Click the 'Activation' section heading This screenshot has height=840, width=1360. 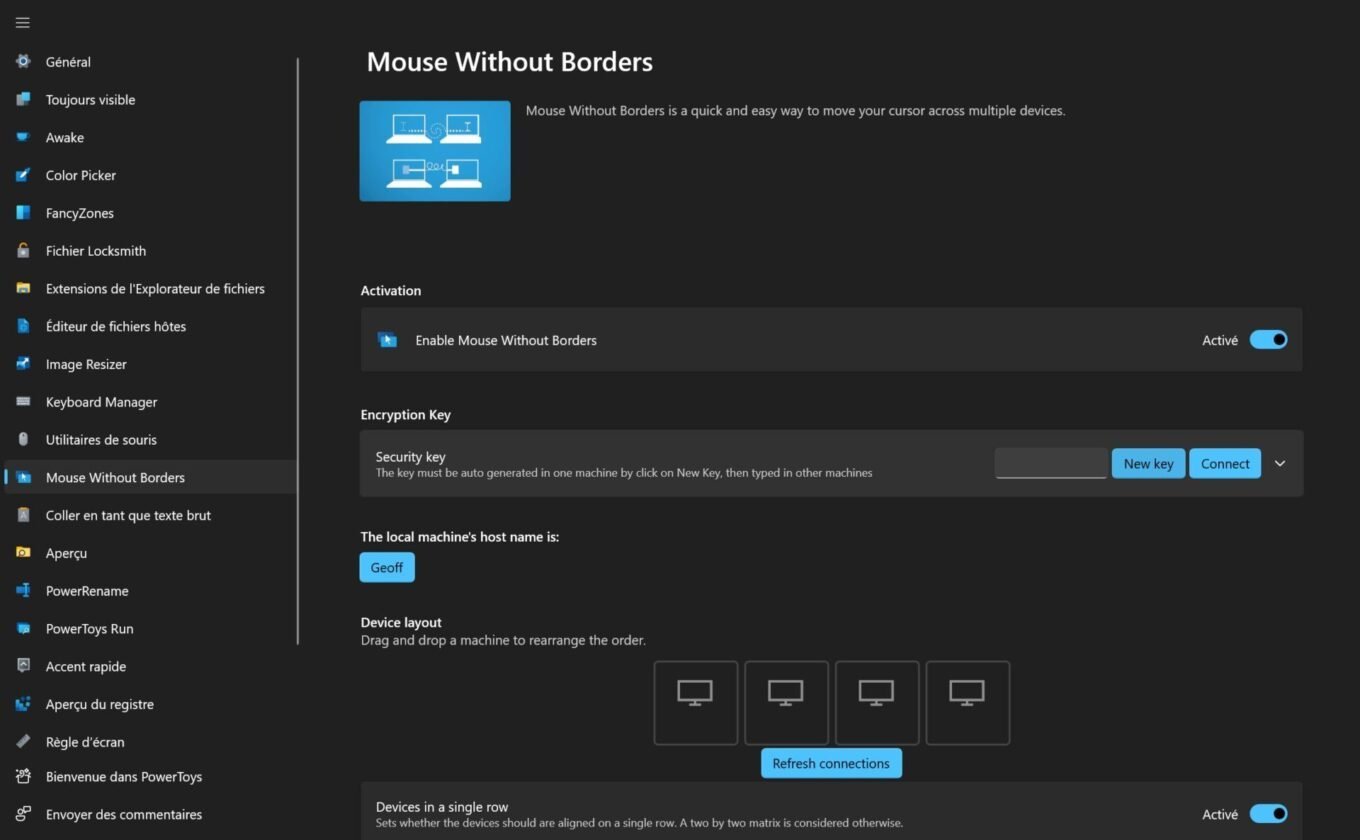tap(391, 290)
